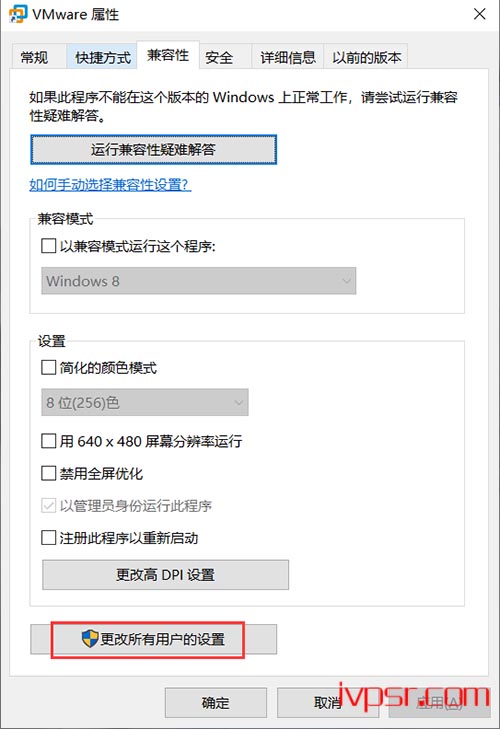Open the 详细信息 tab
The image size is (500, 729).
pyautogui.click(x=288, y=57)
